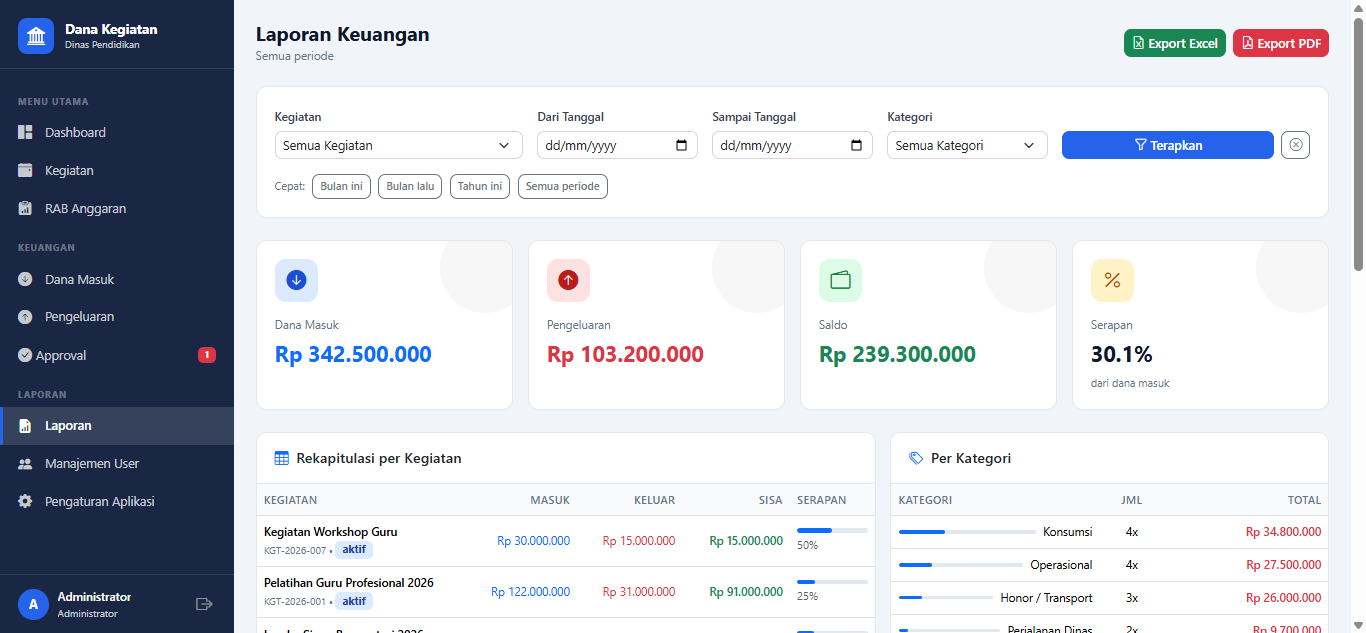Click the Kegiatan Workshop Guru 50% progress bar
This screenshot has width=1366, height=633.
tap(832, 530)
